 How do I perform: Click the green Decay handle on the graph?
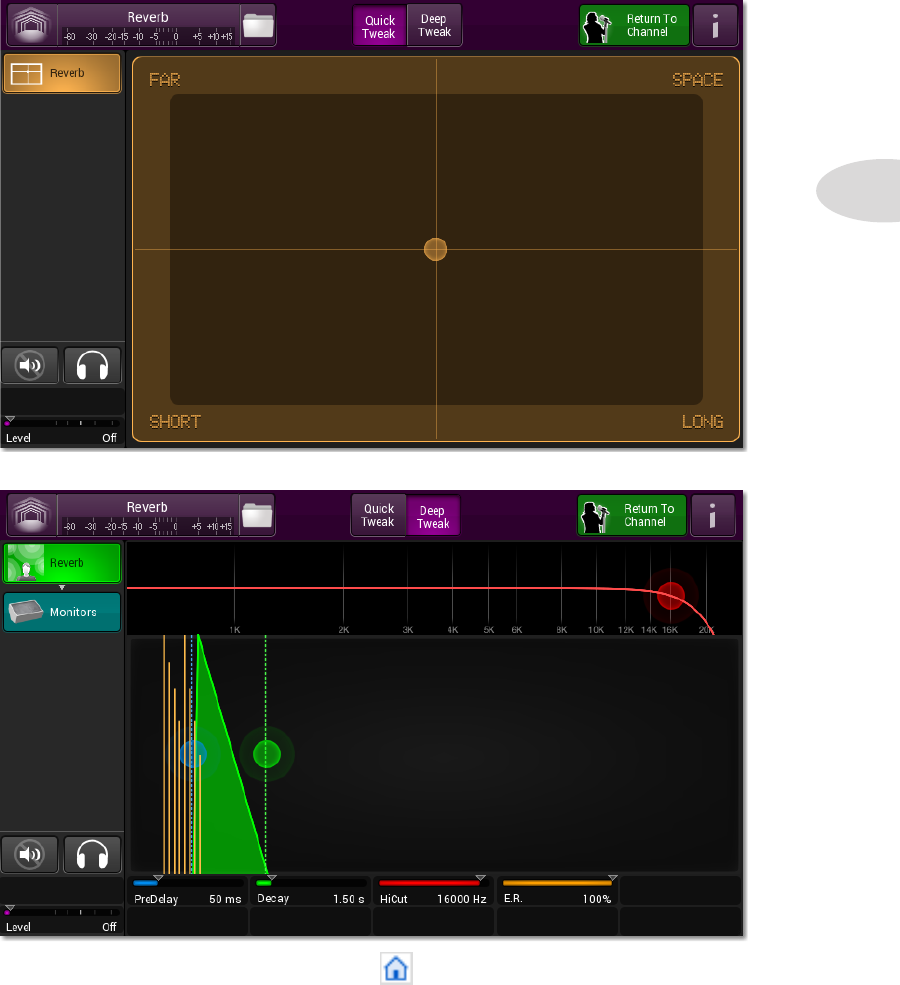click(x=266, y=754)
